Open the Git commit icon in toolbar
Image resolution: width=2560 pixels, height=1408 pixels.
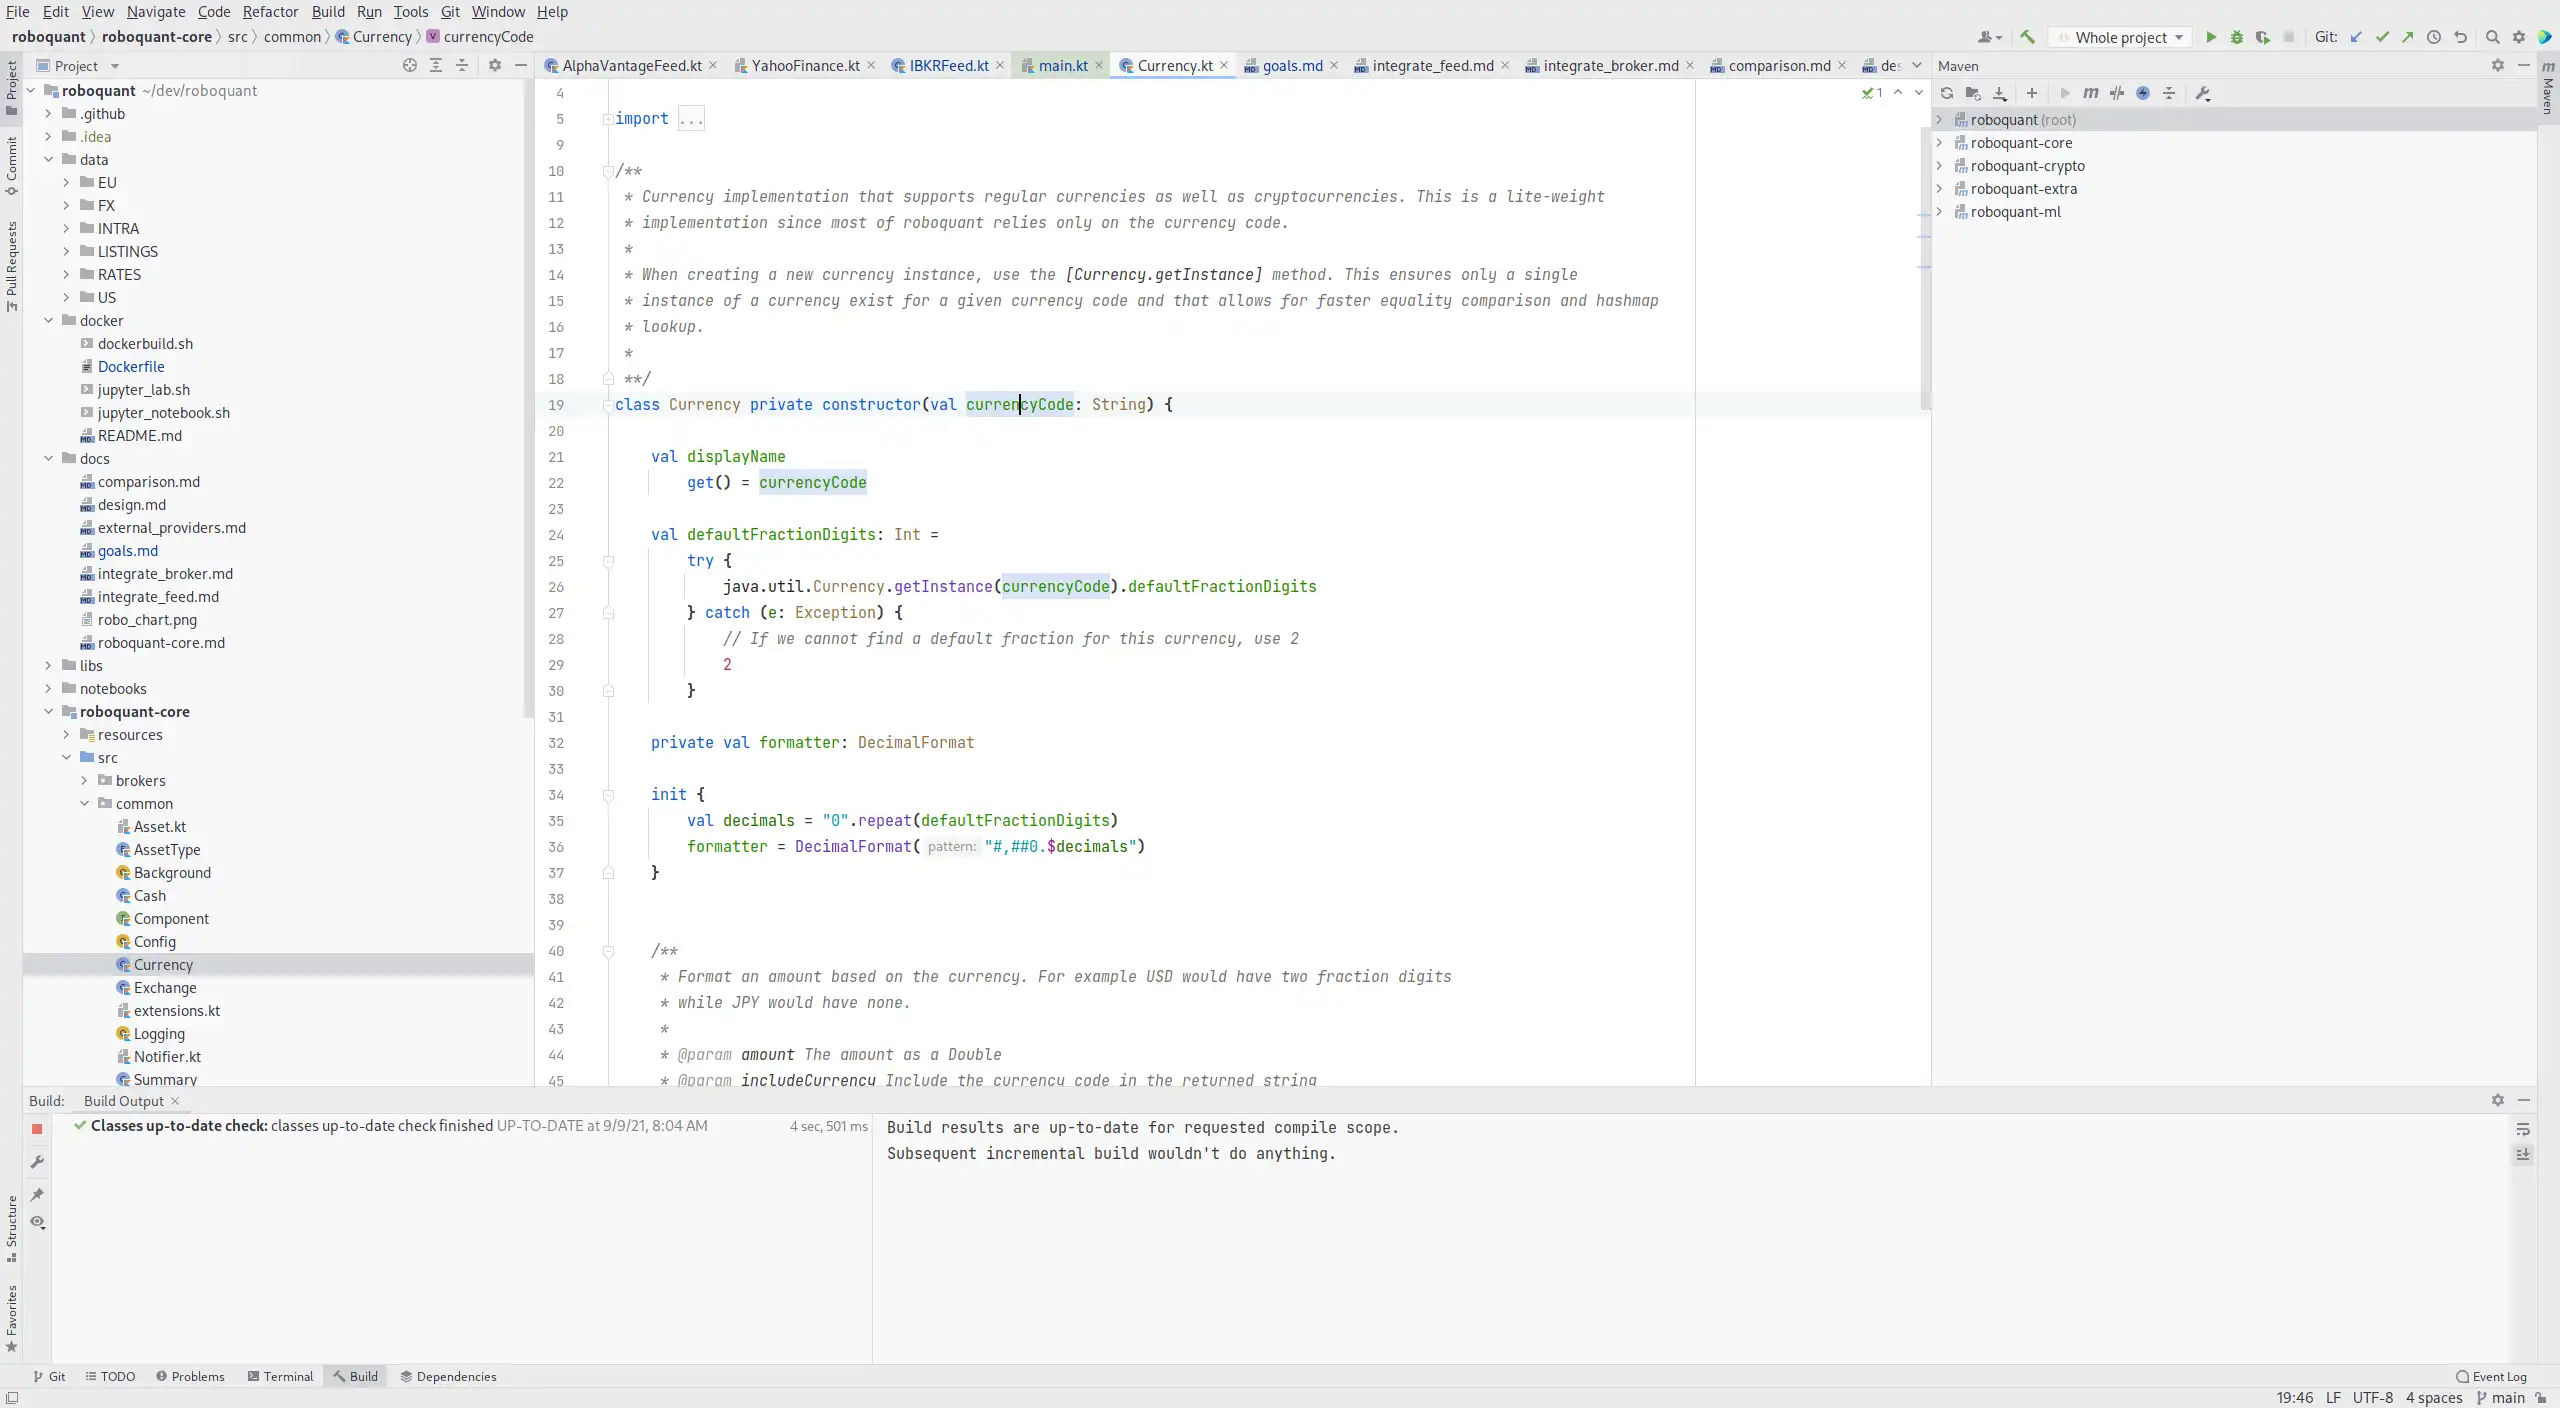[2385, 38]
